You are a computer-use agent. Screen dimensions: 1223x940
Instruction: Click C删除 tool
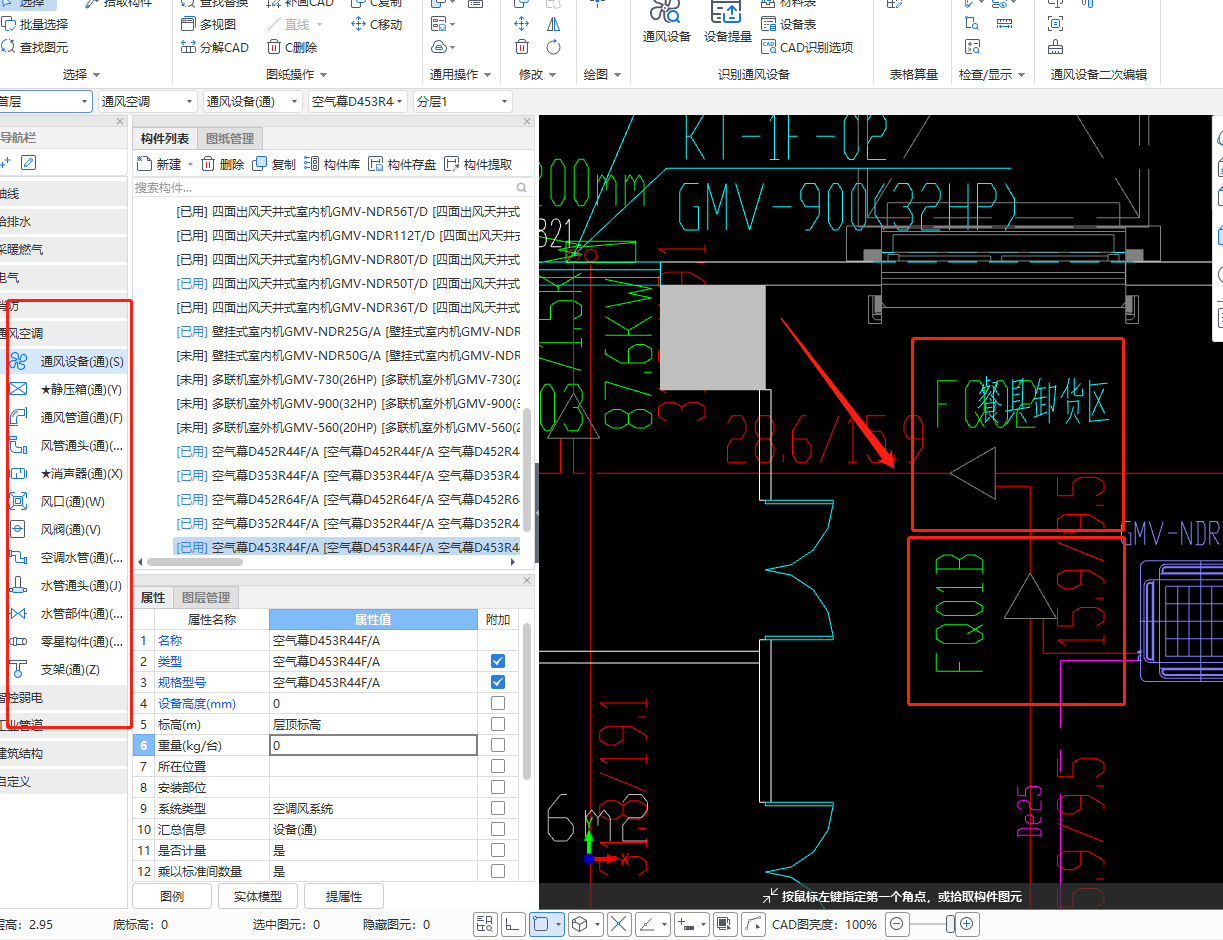click(x=292, y=47)
